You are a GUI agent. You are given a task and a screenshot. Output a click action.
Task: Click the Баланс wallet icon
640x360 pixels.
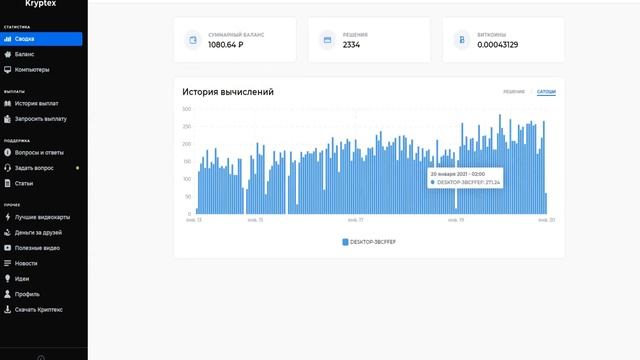[x=7, y=54]
